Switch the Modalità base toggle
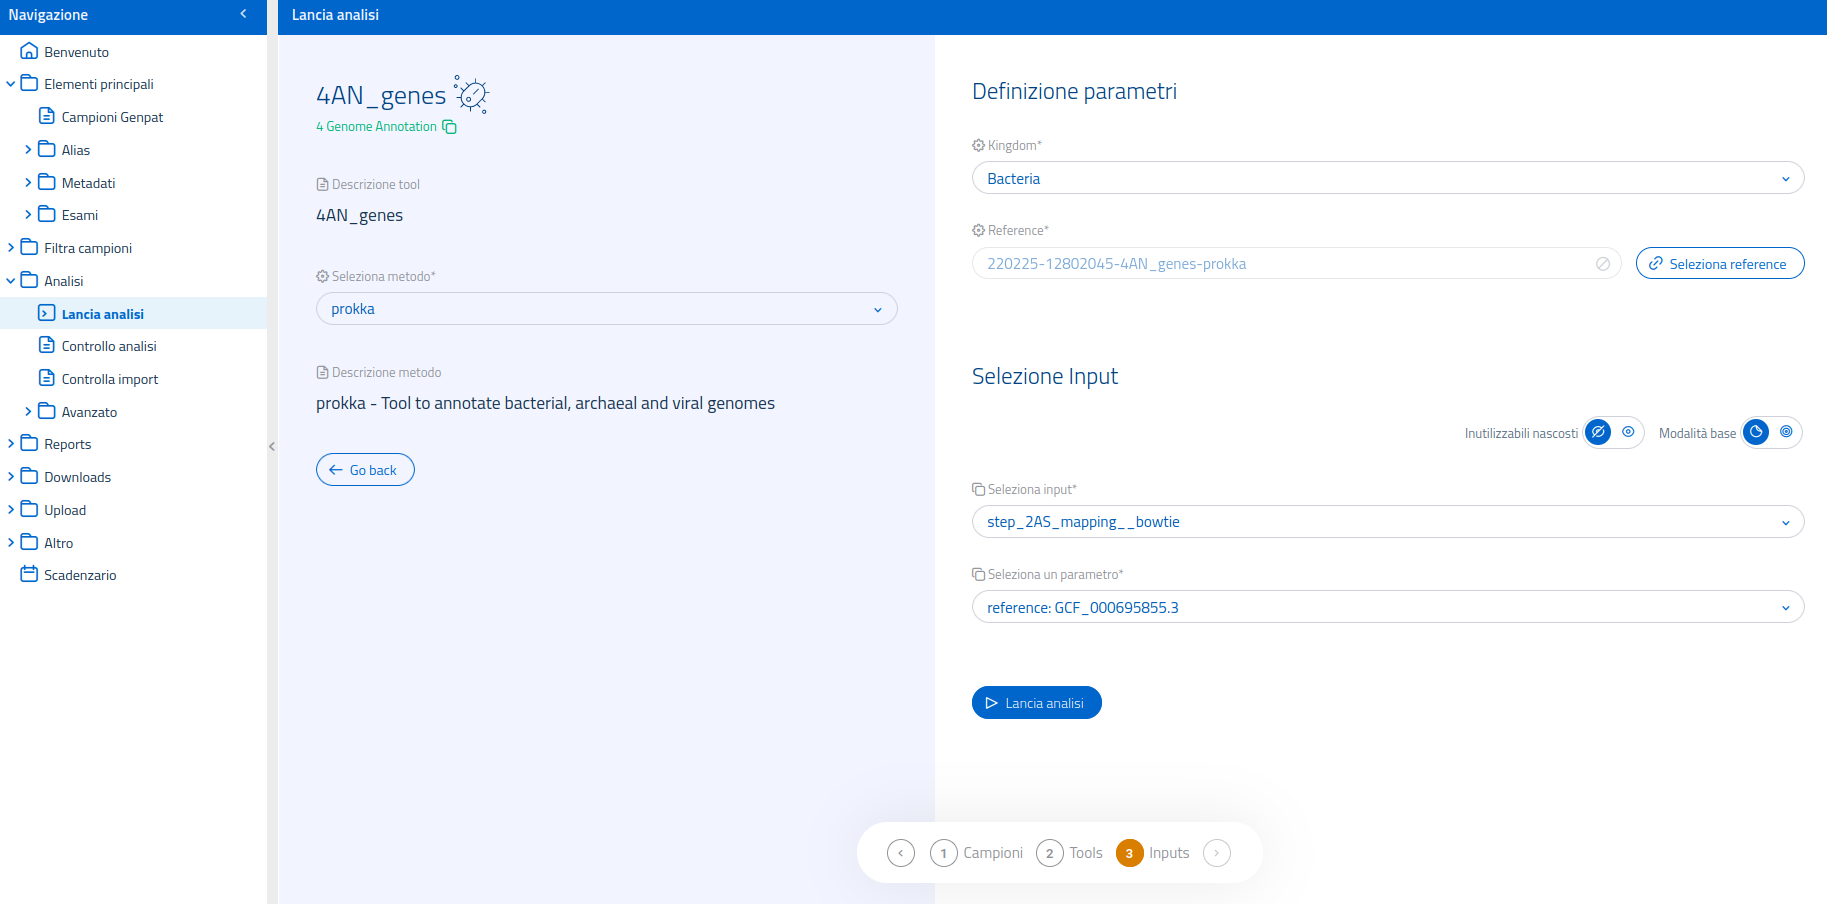Image resolution: width=1827 pixels, height=904 pixels. (1785, 432)
